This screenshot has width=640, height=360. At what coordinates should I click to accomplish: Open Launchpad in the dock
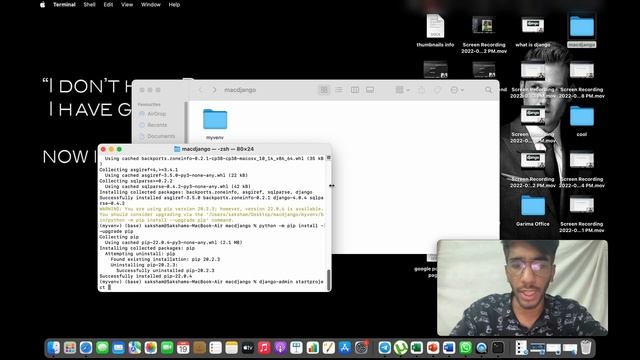pyautogui.click(x=70, y=348)
